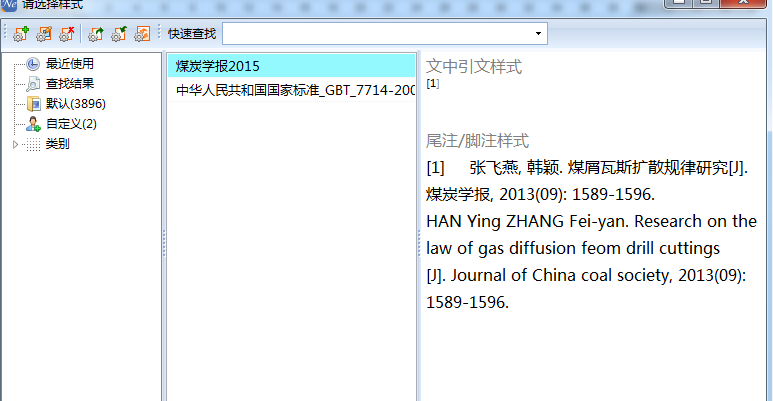Expand the 类别 node triangle
The width and height of the screenshot is (773, 401).
point(15,145)
